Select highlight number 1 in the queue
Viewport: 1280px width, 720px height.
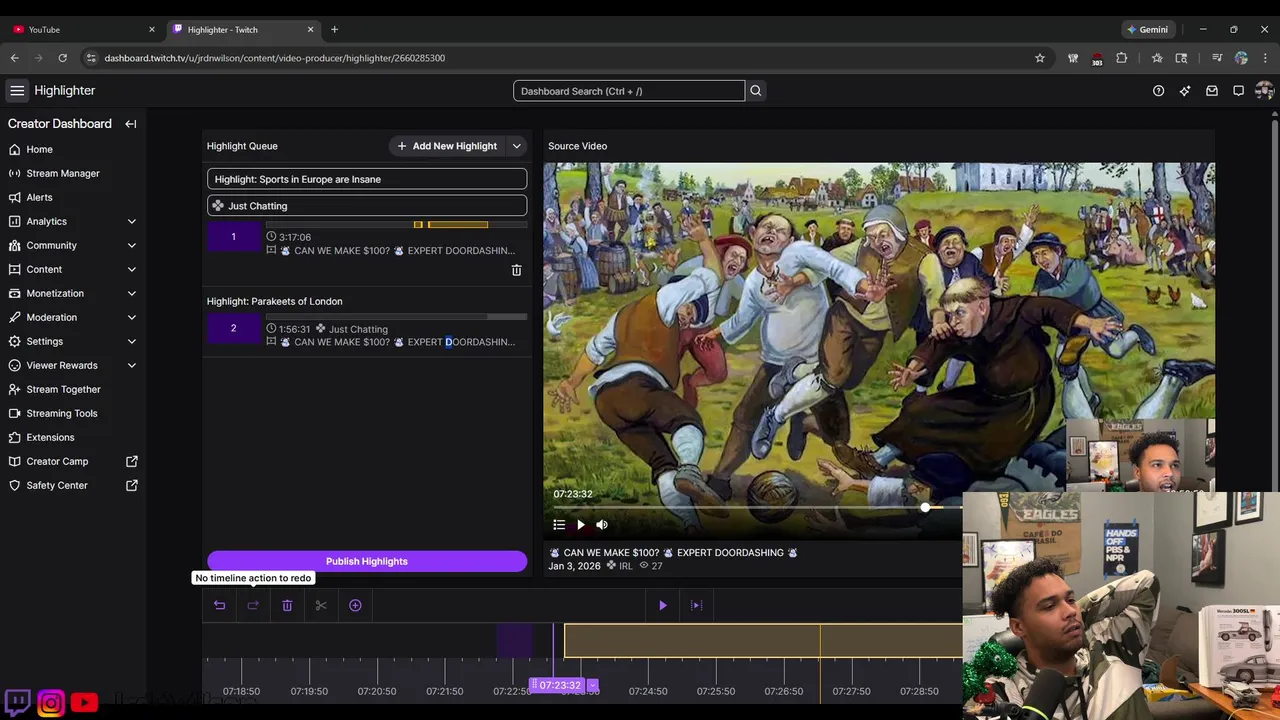[x=234, y=237]
